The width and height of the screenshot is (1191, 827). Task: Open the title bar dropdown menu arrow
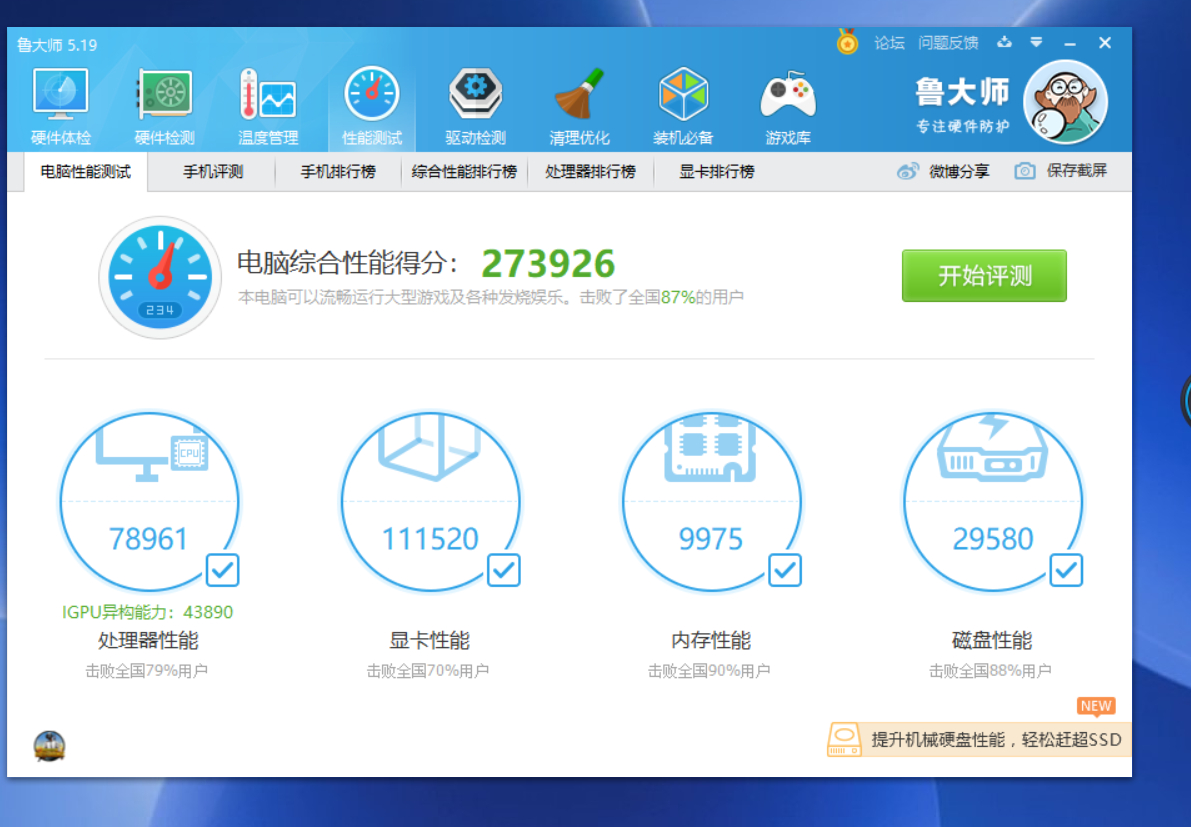[1036, 43]
